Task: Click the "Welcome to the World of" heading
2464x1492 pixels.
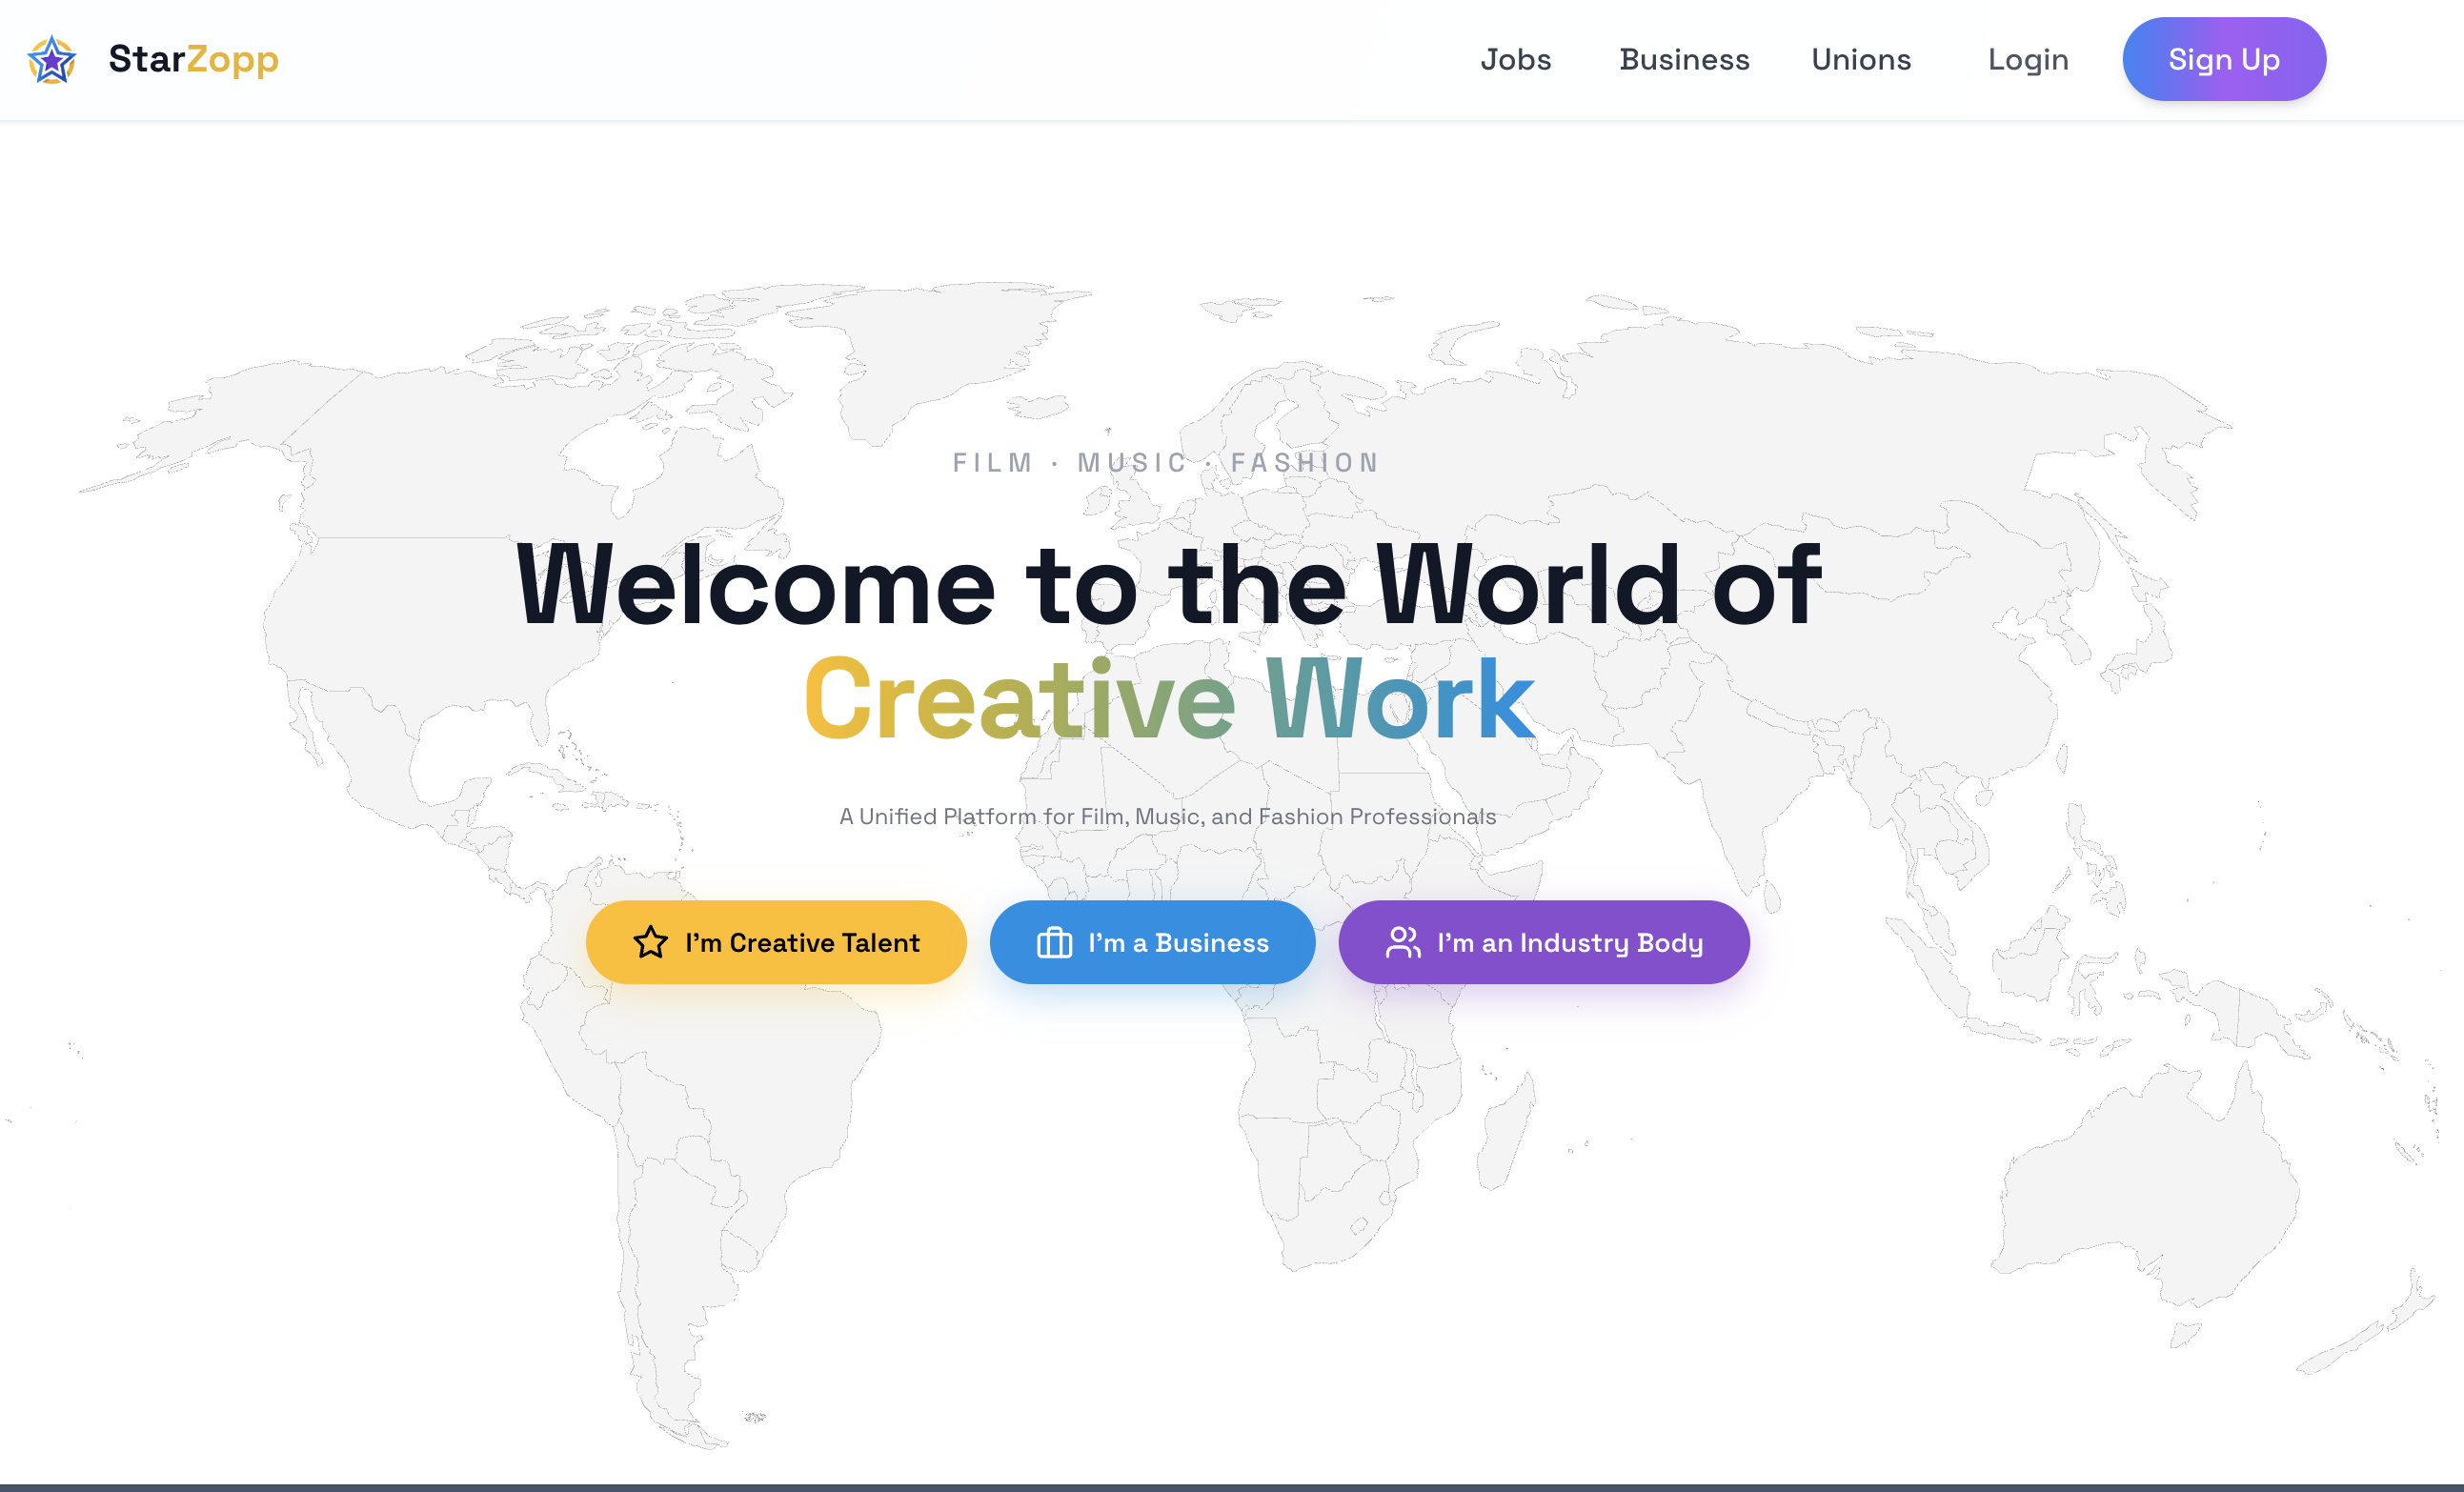Action: [1168, 586]
